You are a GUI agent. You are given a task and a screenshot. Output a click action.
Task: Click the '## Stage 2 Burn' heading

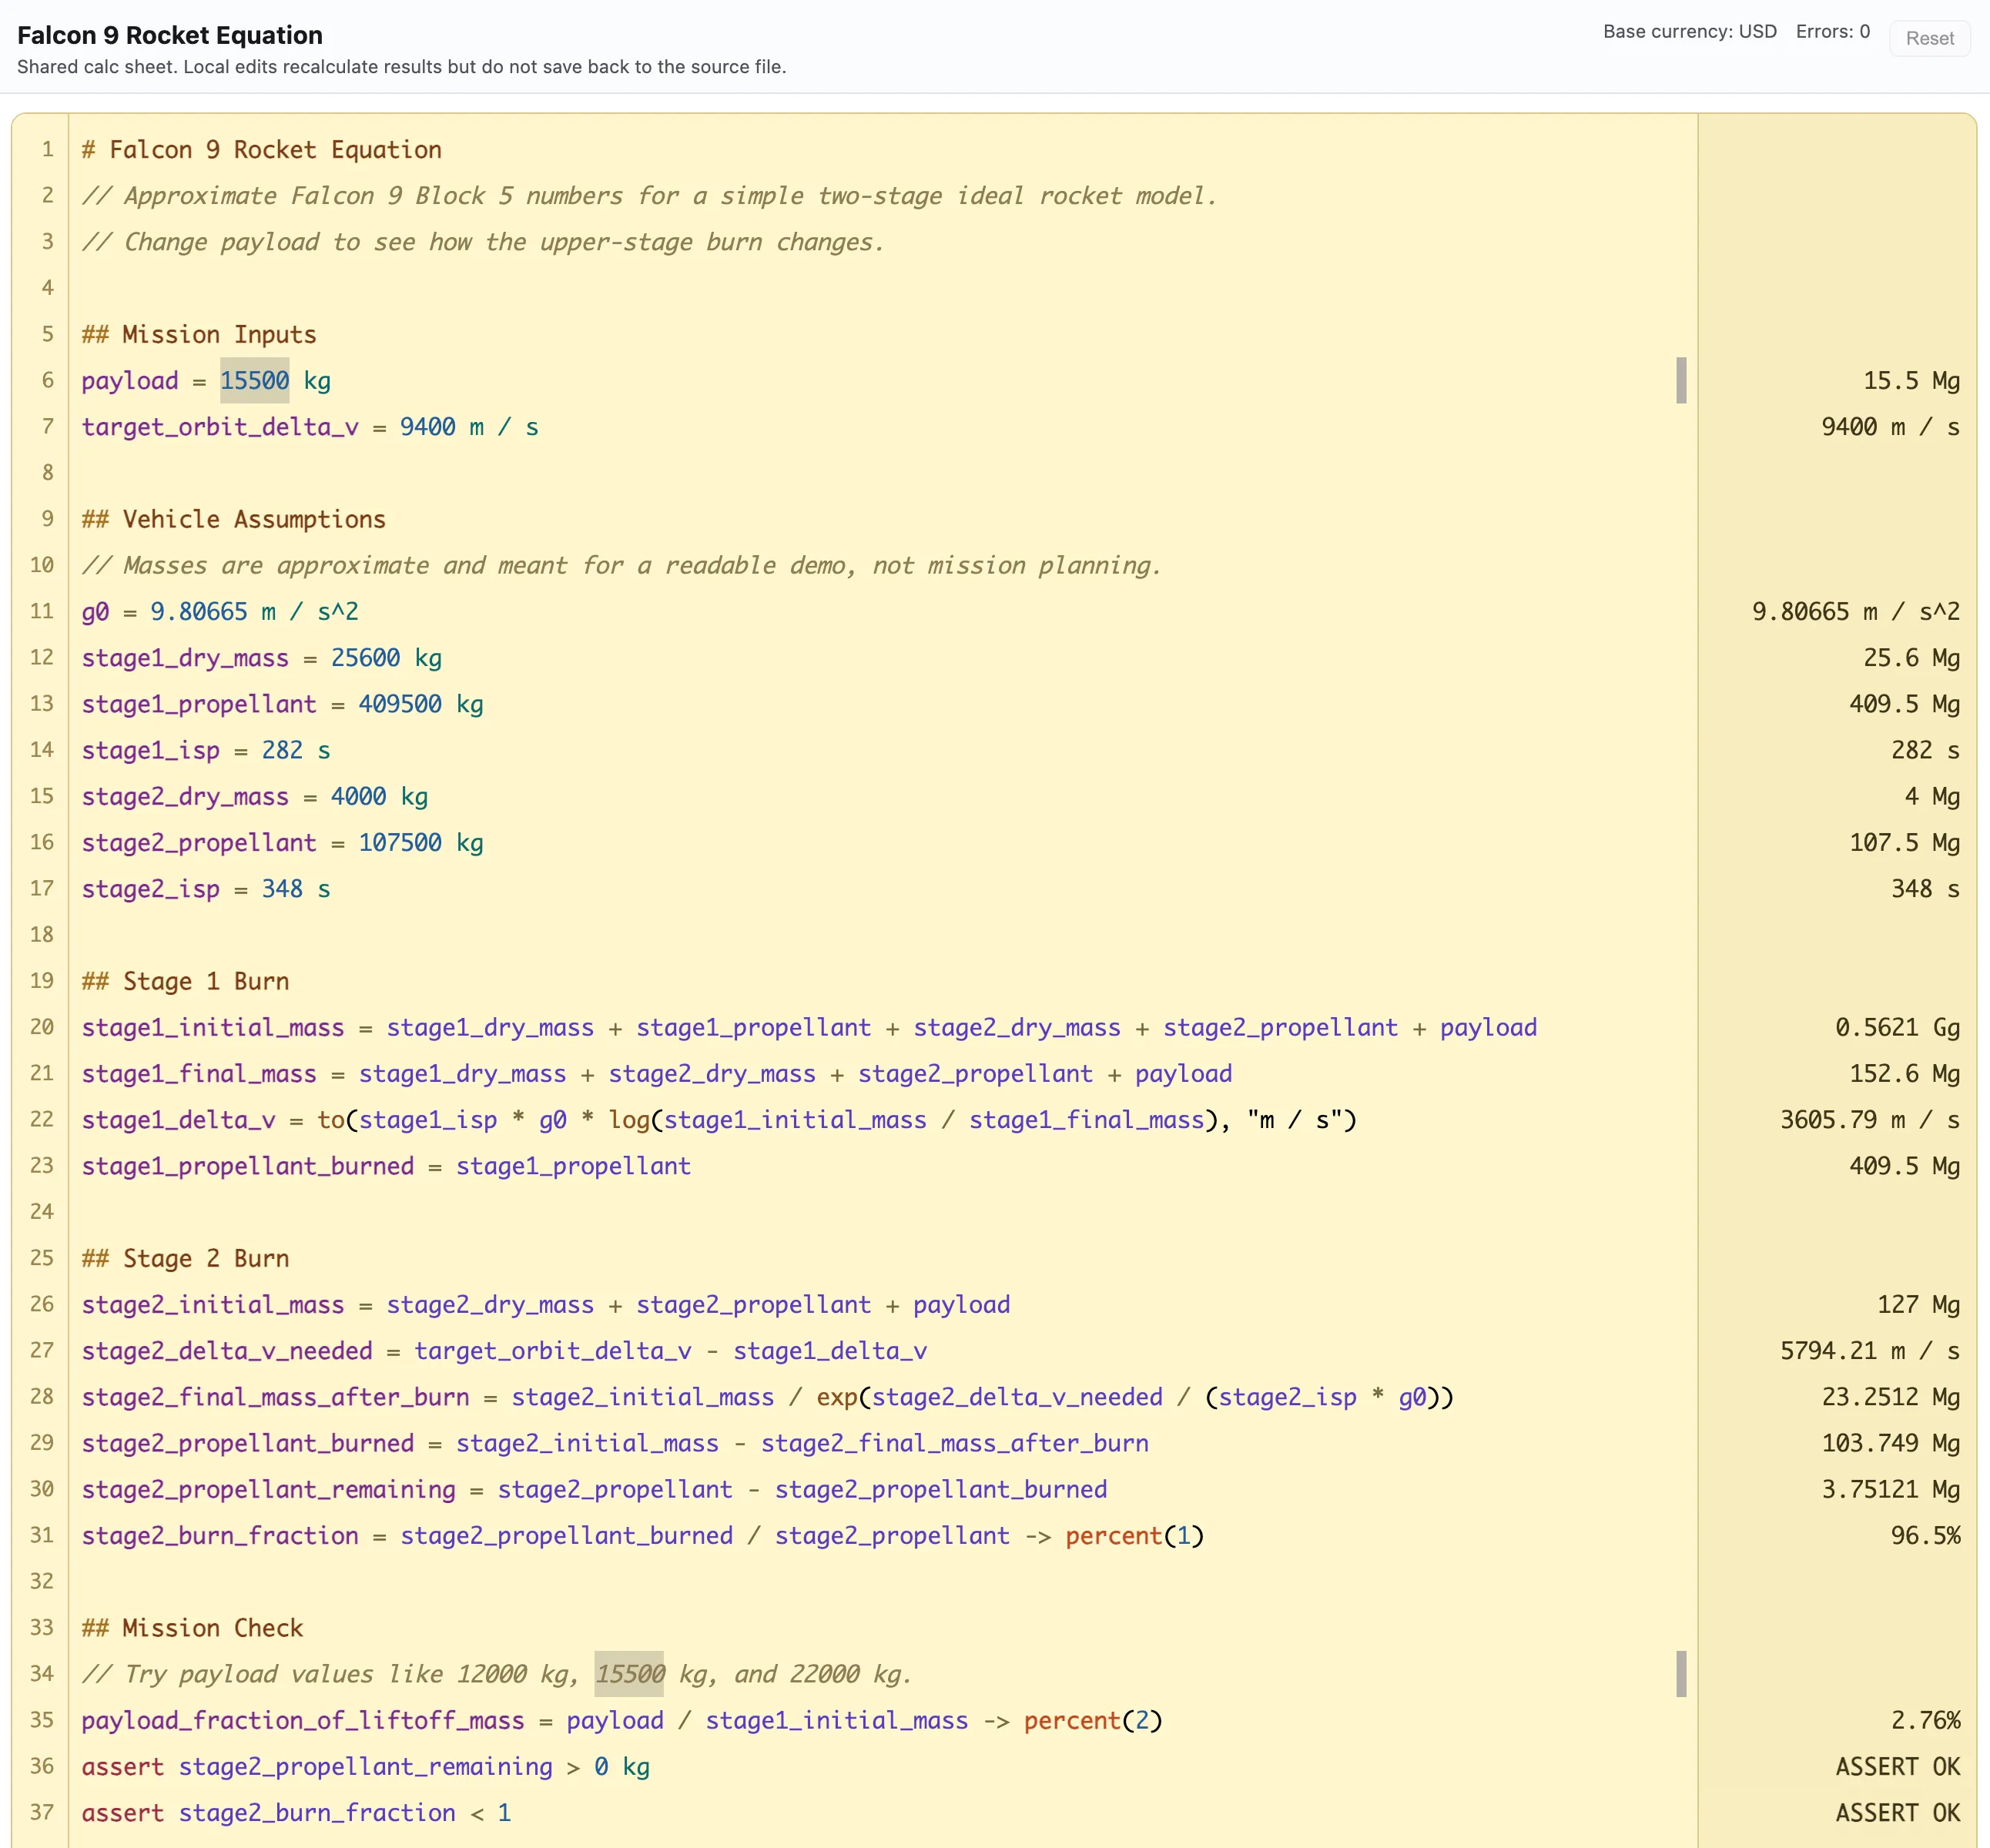[x=185, y=1259]
